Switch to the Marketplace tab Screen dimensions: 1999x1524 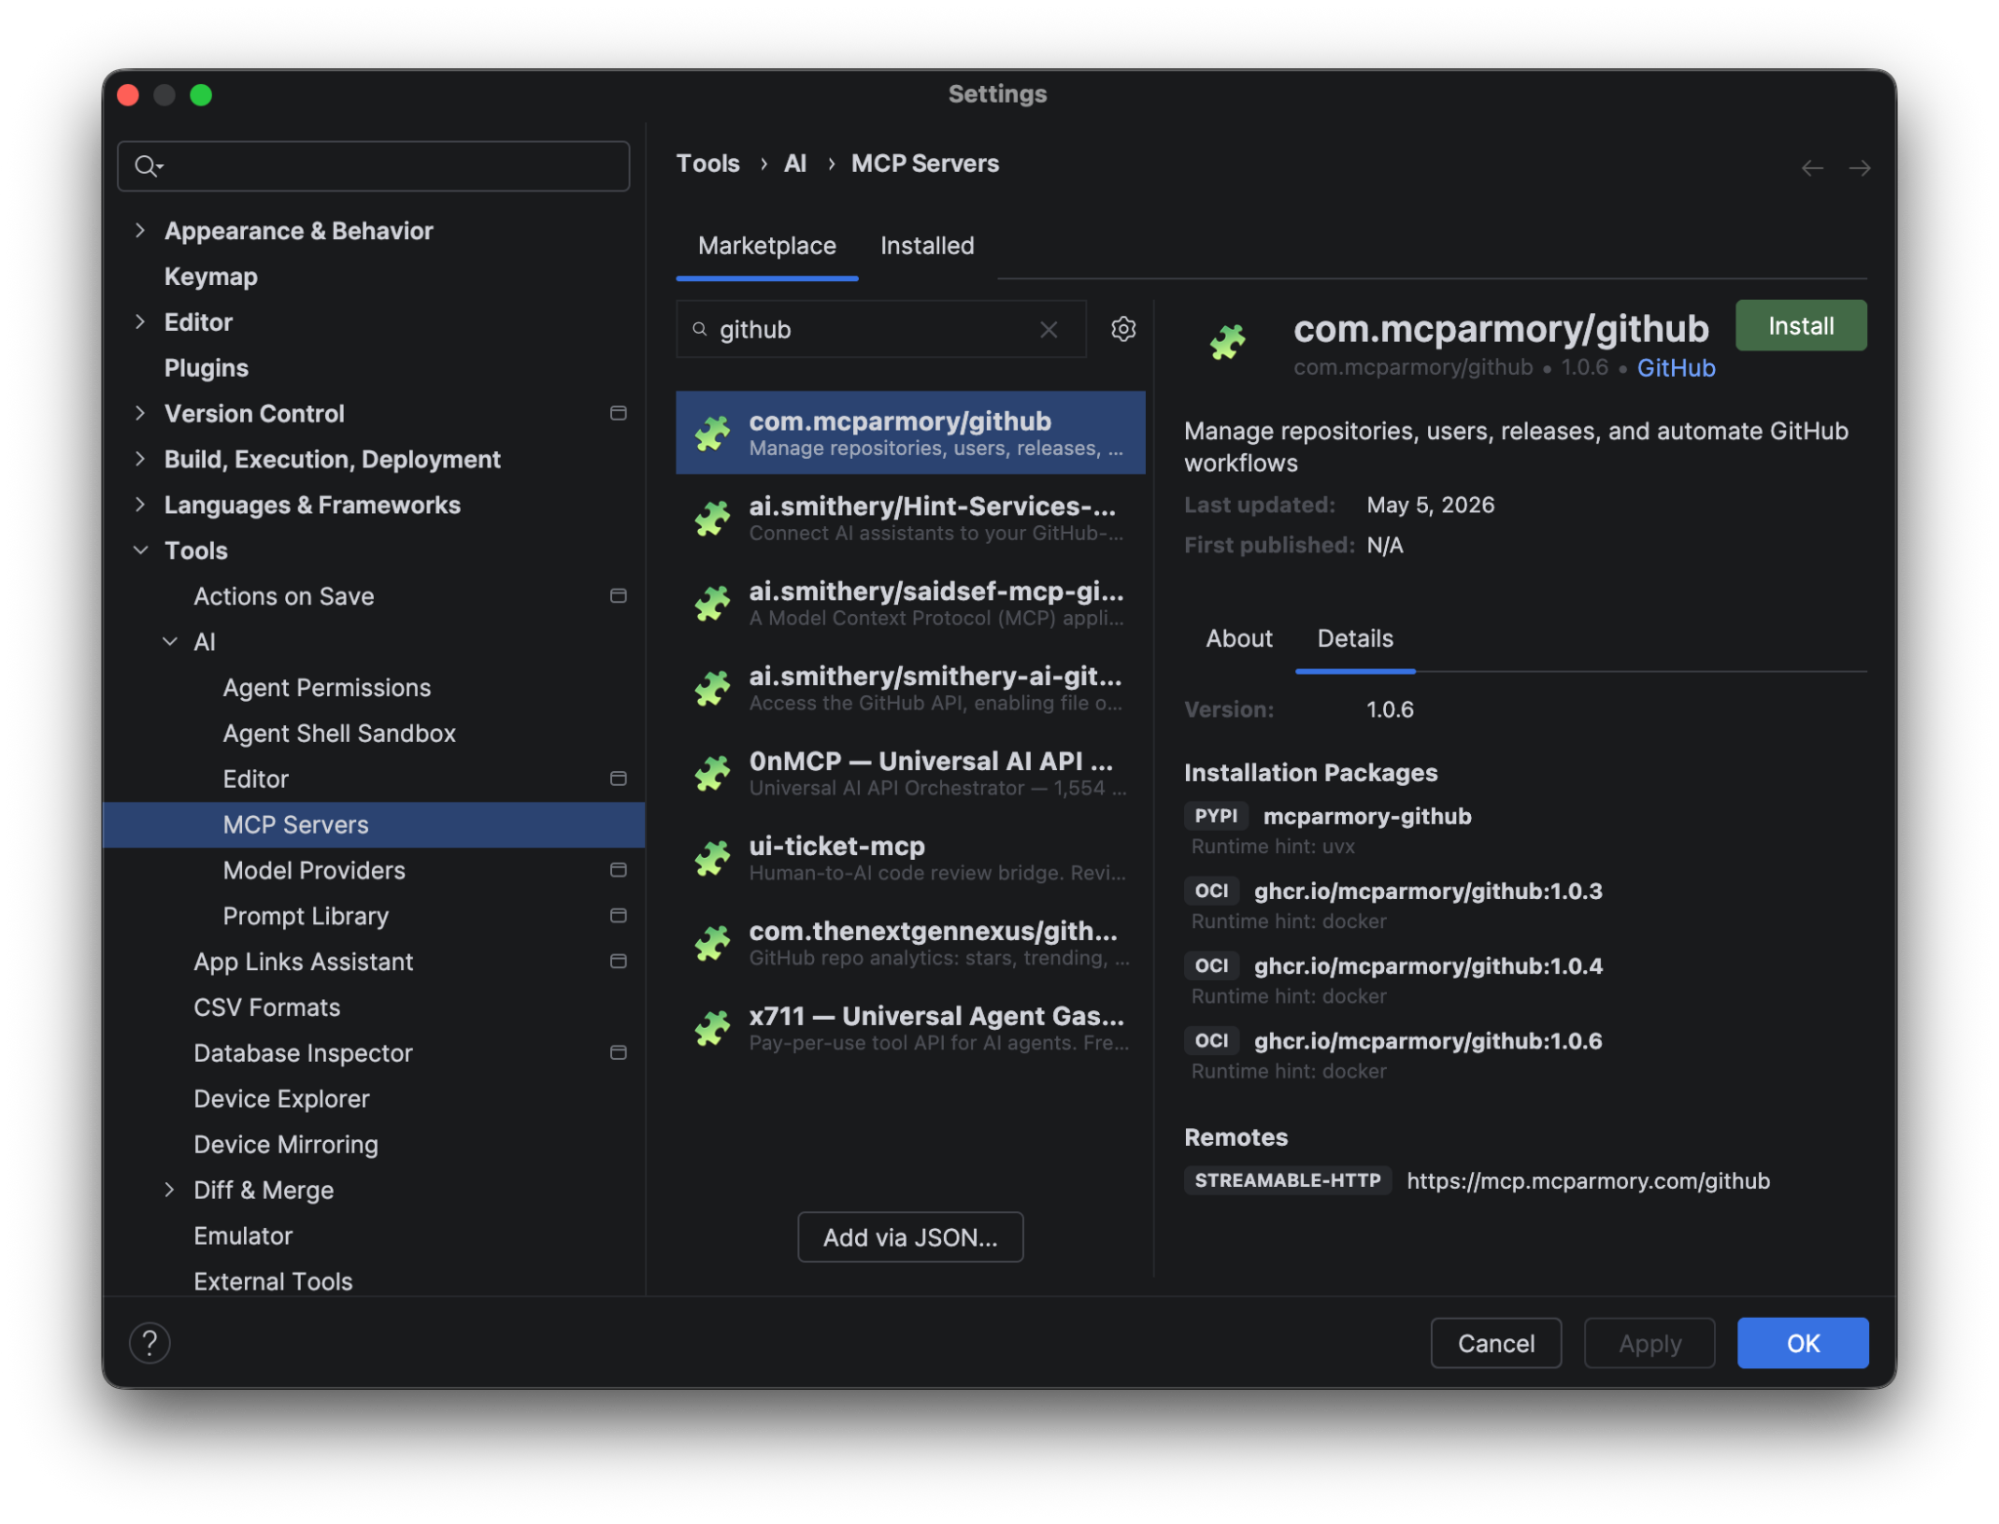(x=767, y=246)
